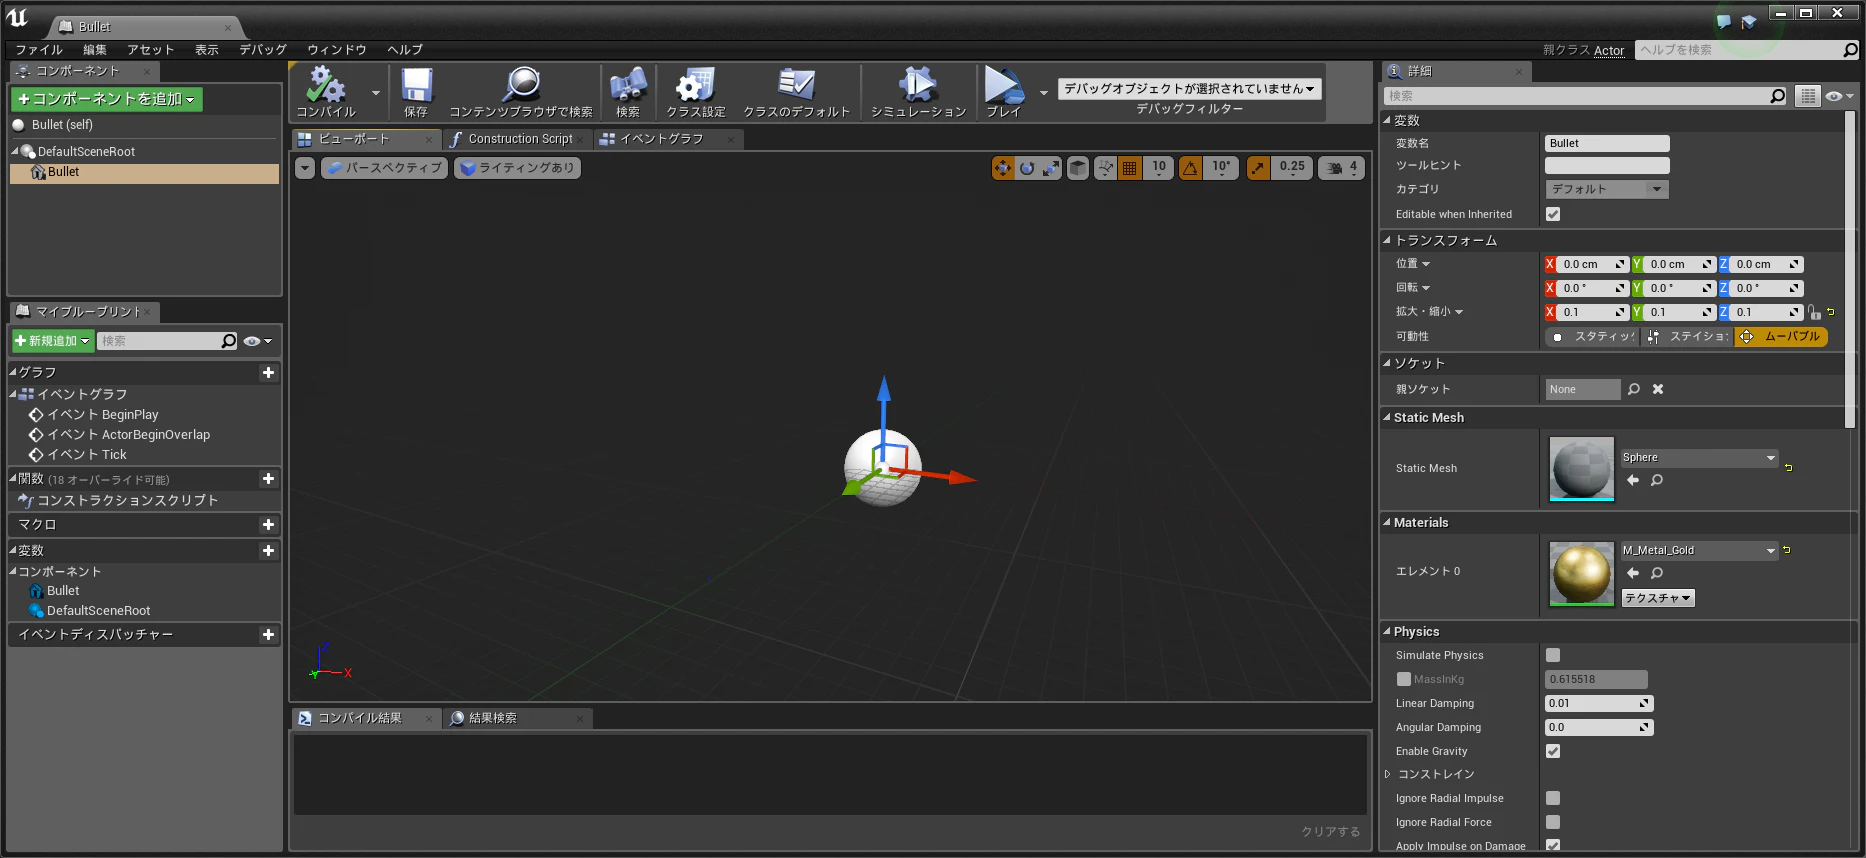
Task: Check Ignore Radial Impulse checkbox
Action: tap(1553, 798)
